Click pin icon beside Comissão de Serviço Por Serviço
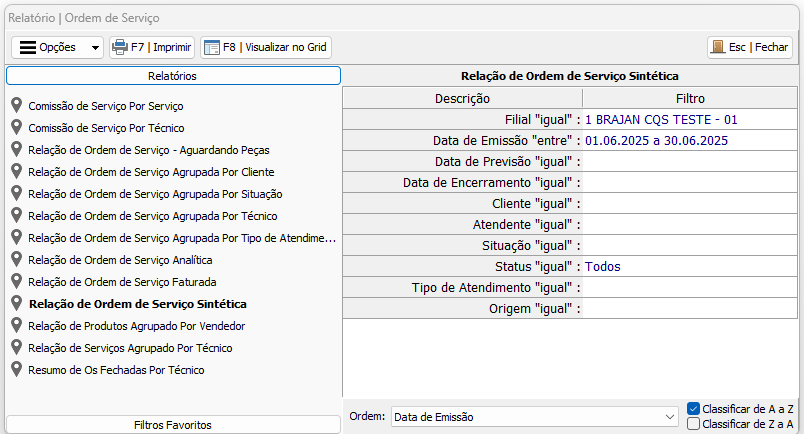 (x=17, y=105)
